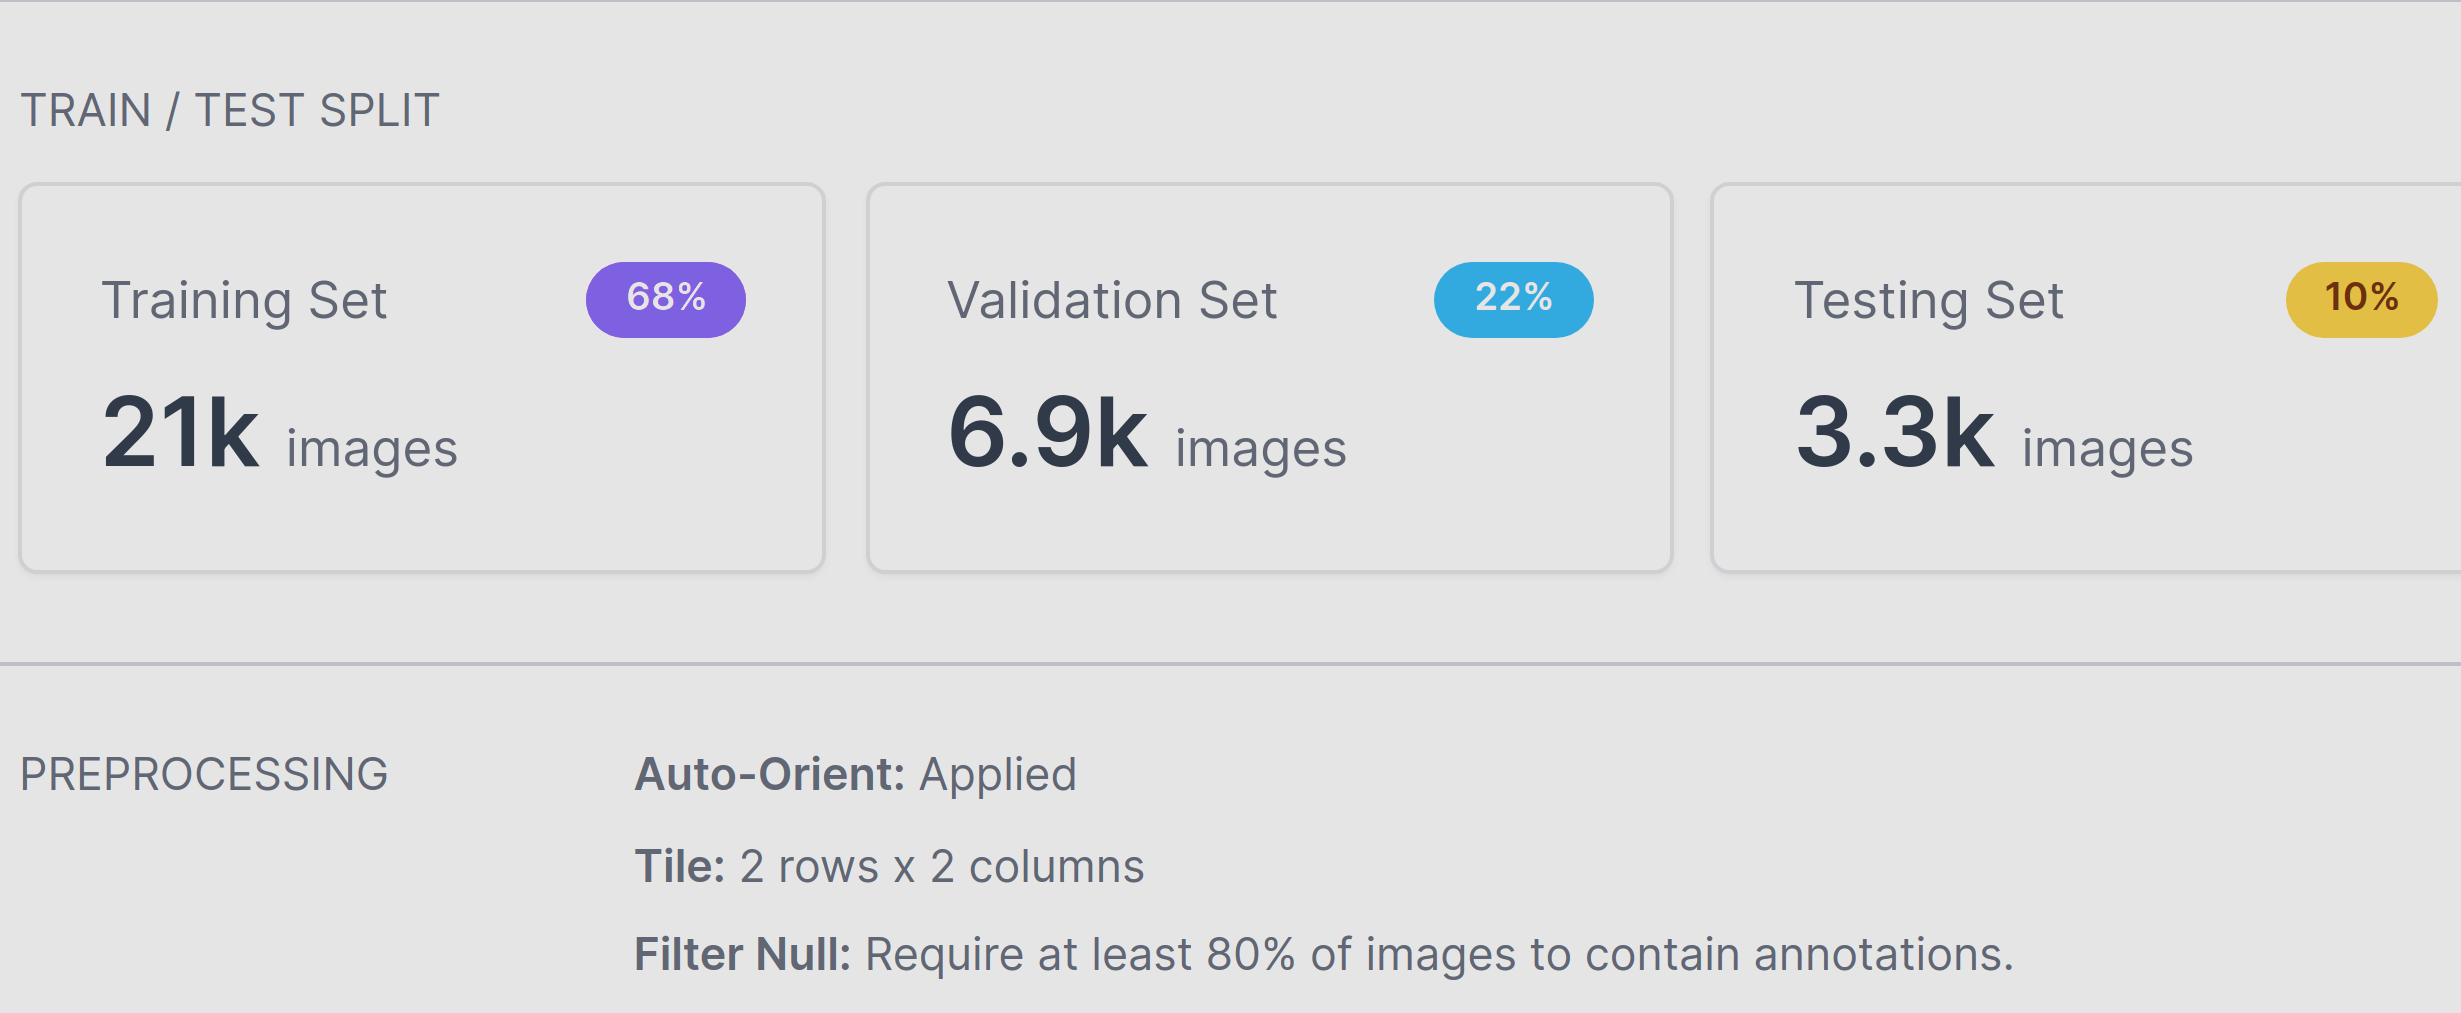Screen dimensions: 2461x1013
Task: Select the 2 rows x 2 columns text
Action: [941, 867]
